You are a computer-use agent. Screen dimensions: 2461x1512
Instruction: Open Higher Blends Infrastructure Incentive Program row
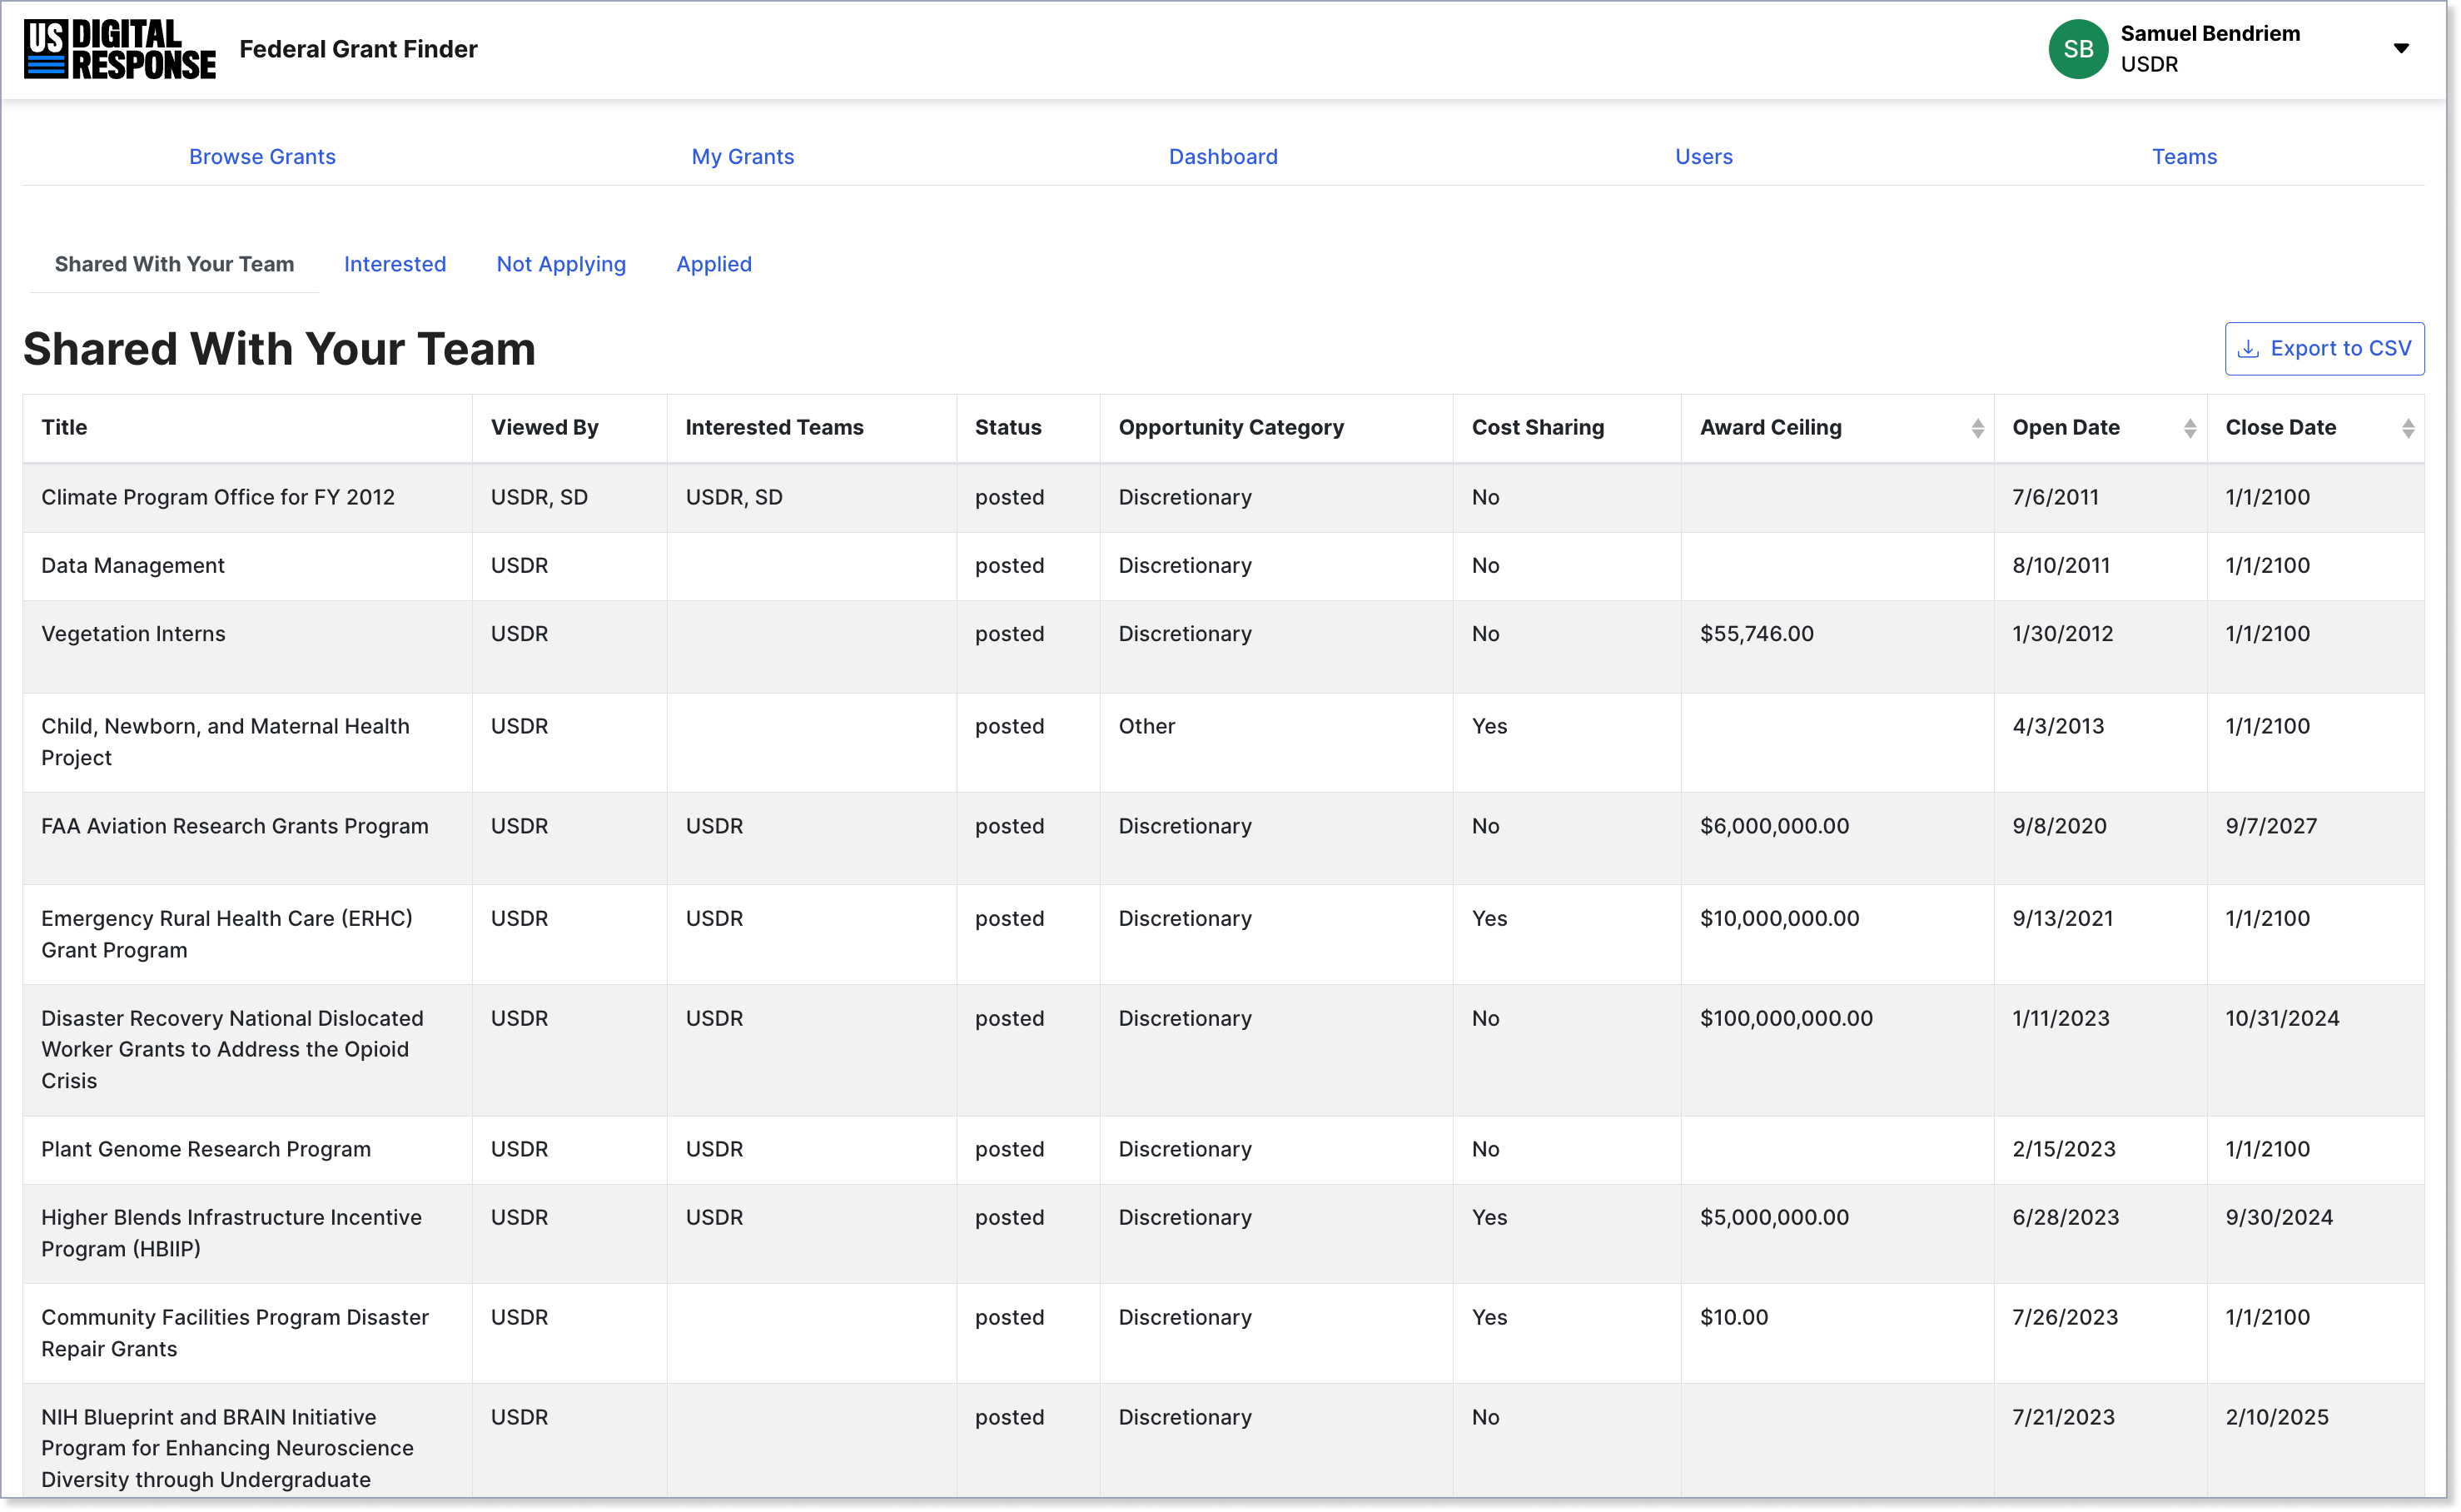1222,1233
